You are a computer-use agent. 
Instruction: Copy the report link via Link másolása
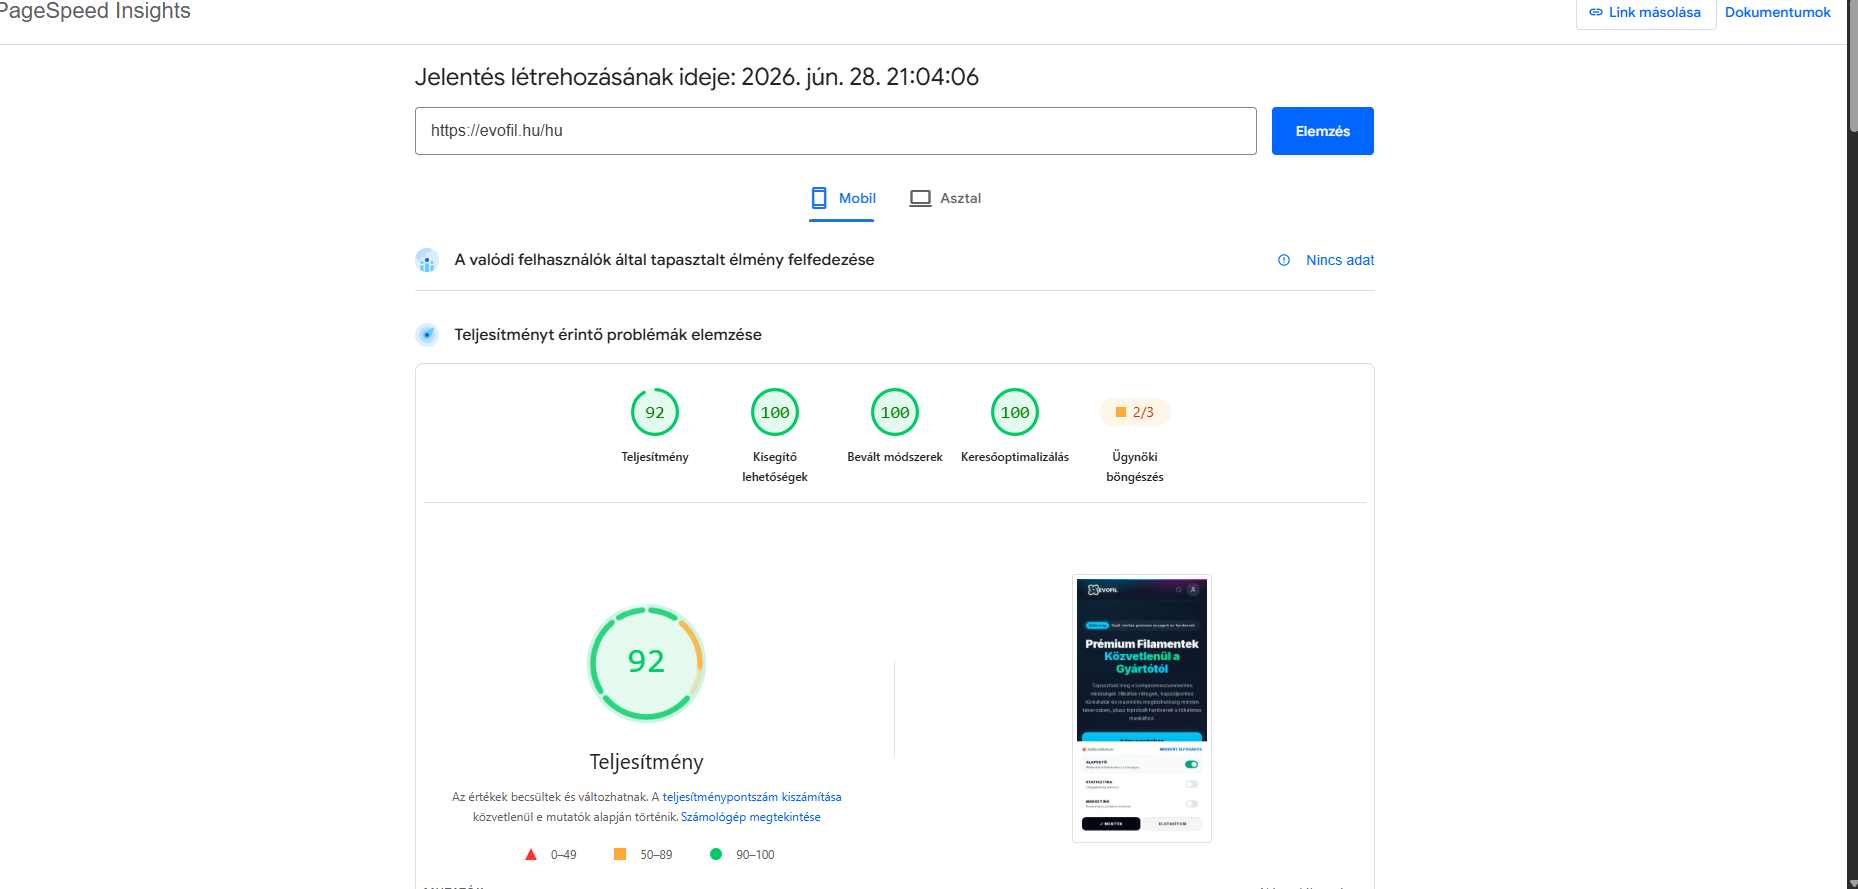tap(1645, 13)
